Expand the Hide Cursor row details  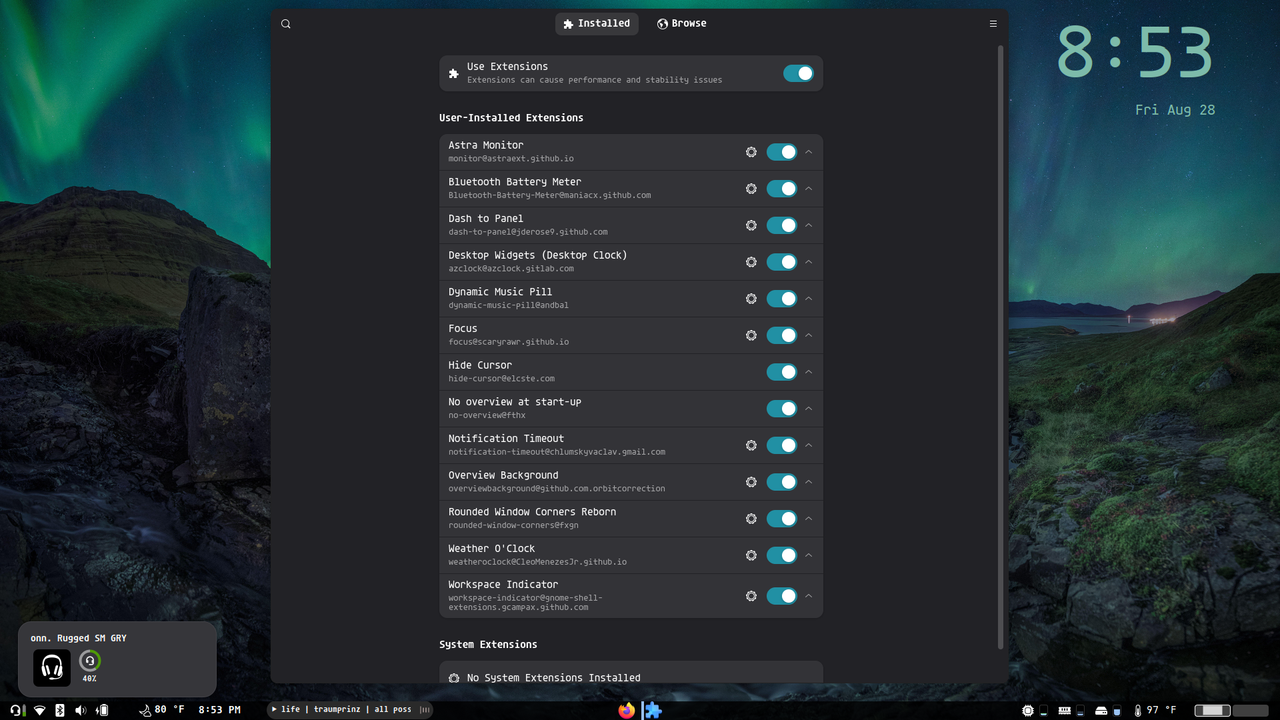[x=809, y=372]
